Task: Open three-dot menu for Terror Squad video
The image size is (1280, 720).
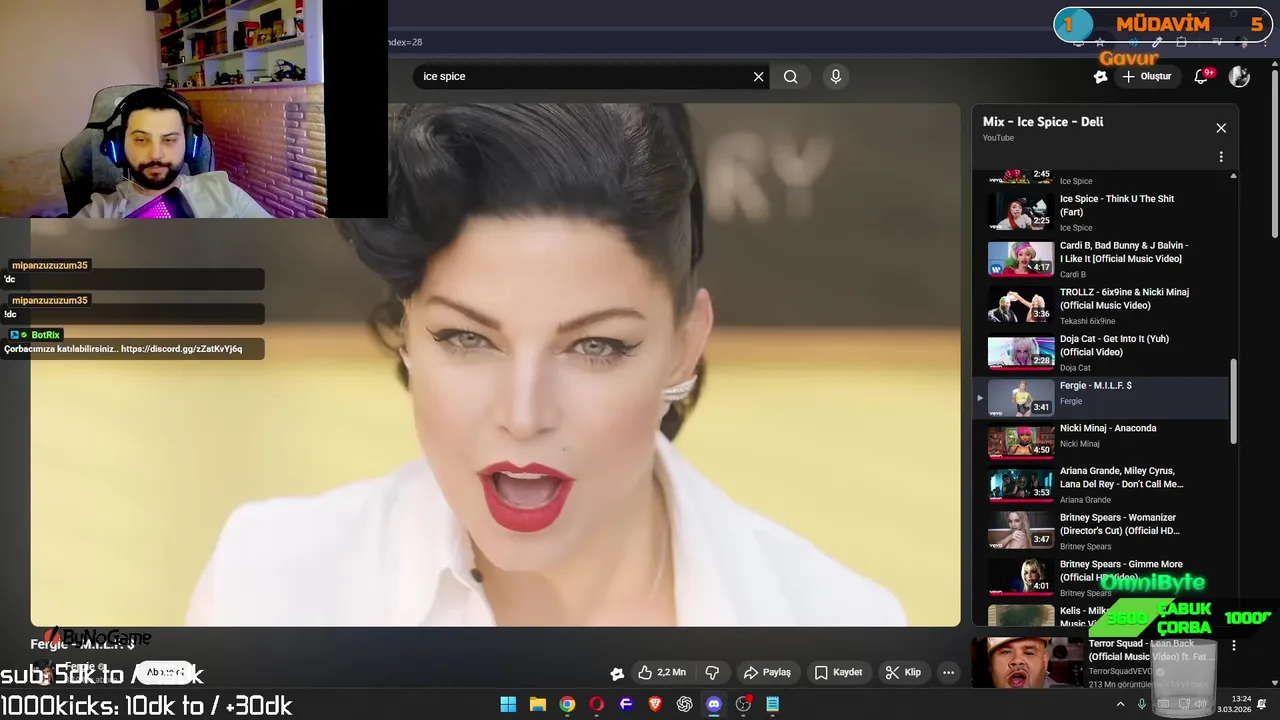Action: click(1234, 646)
